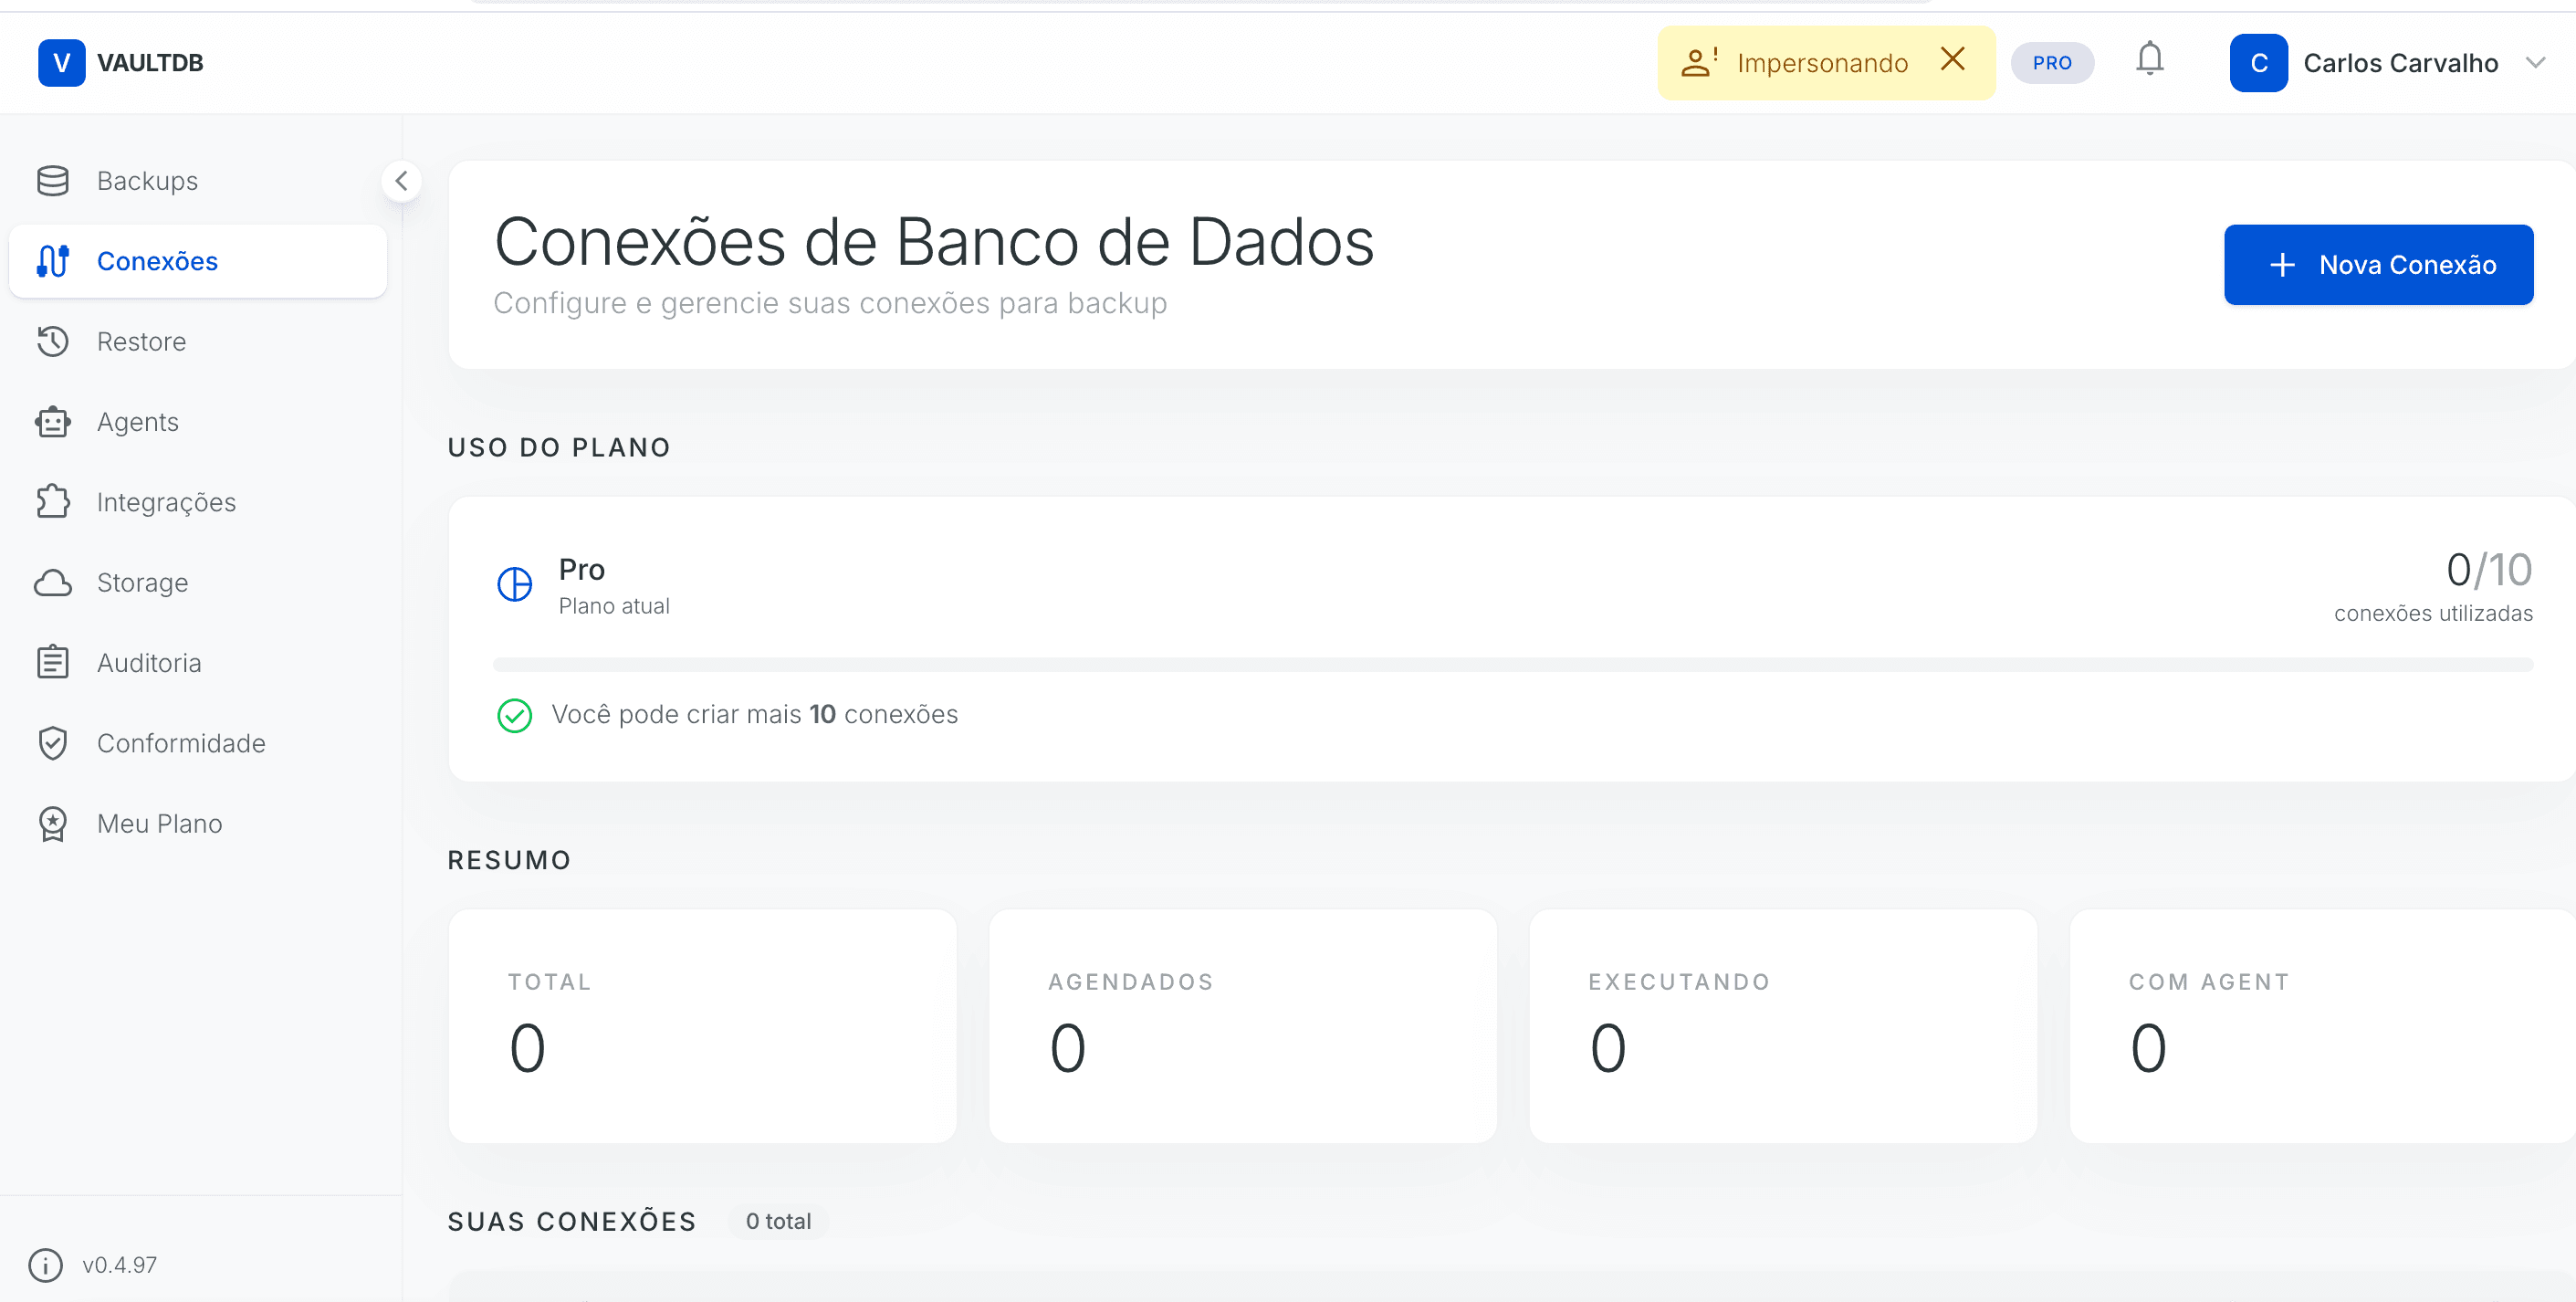
Task: Click 'Você pode criar mais 10 conexões' text
Action: tap(755, 714)
